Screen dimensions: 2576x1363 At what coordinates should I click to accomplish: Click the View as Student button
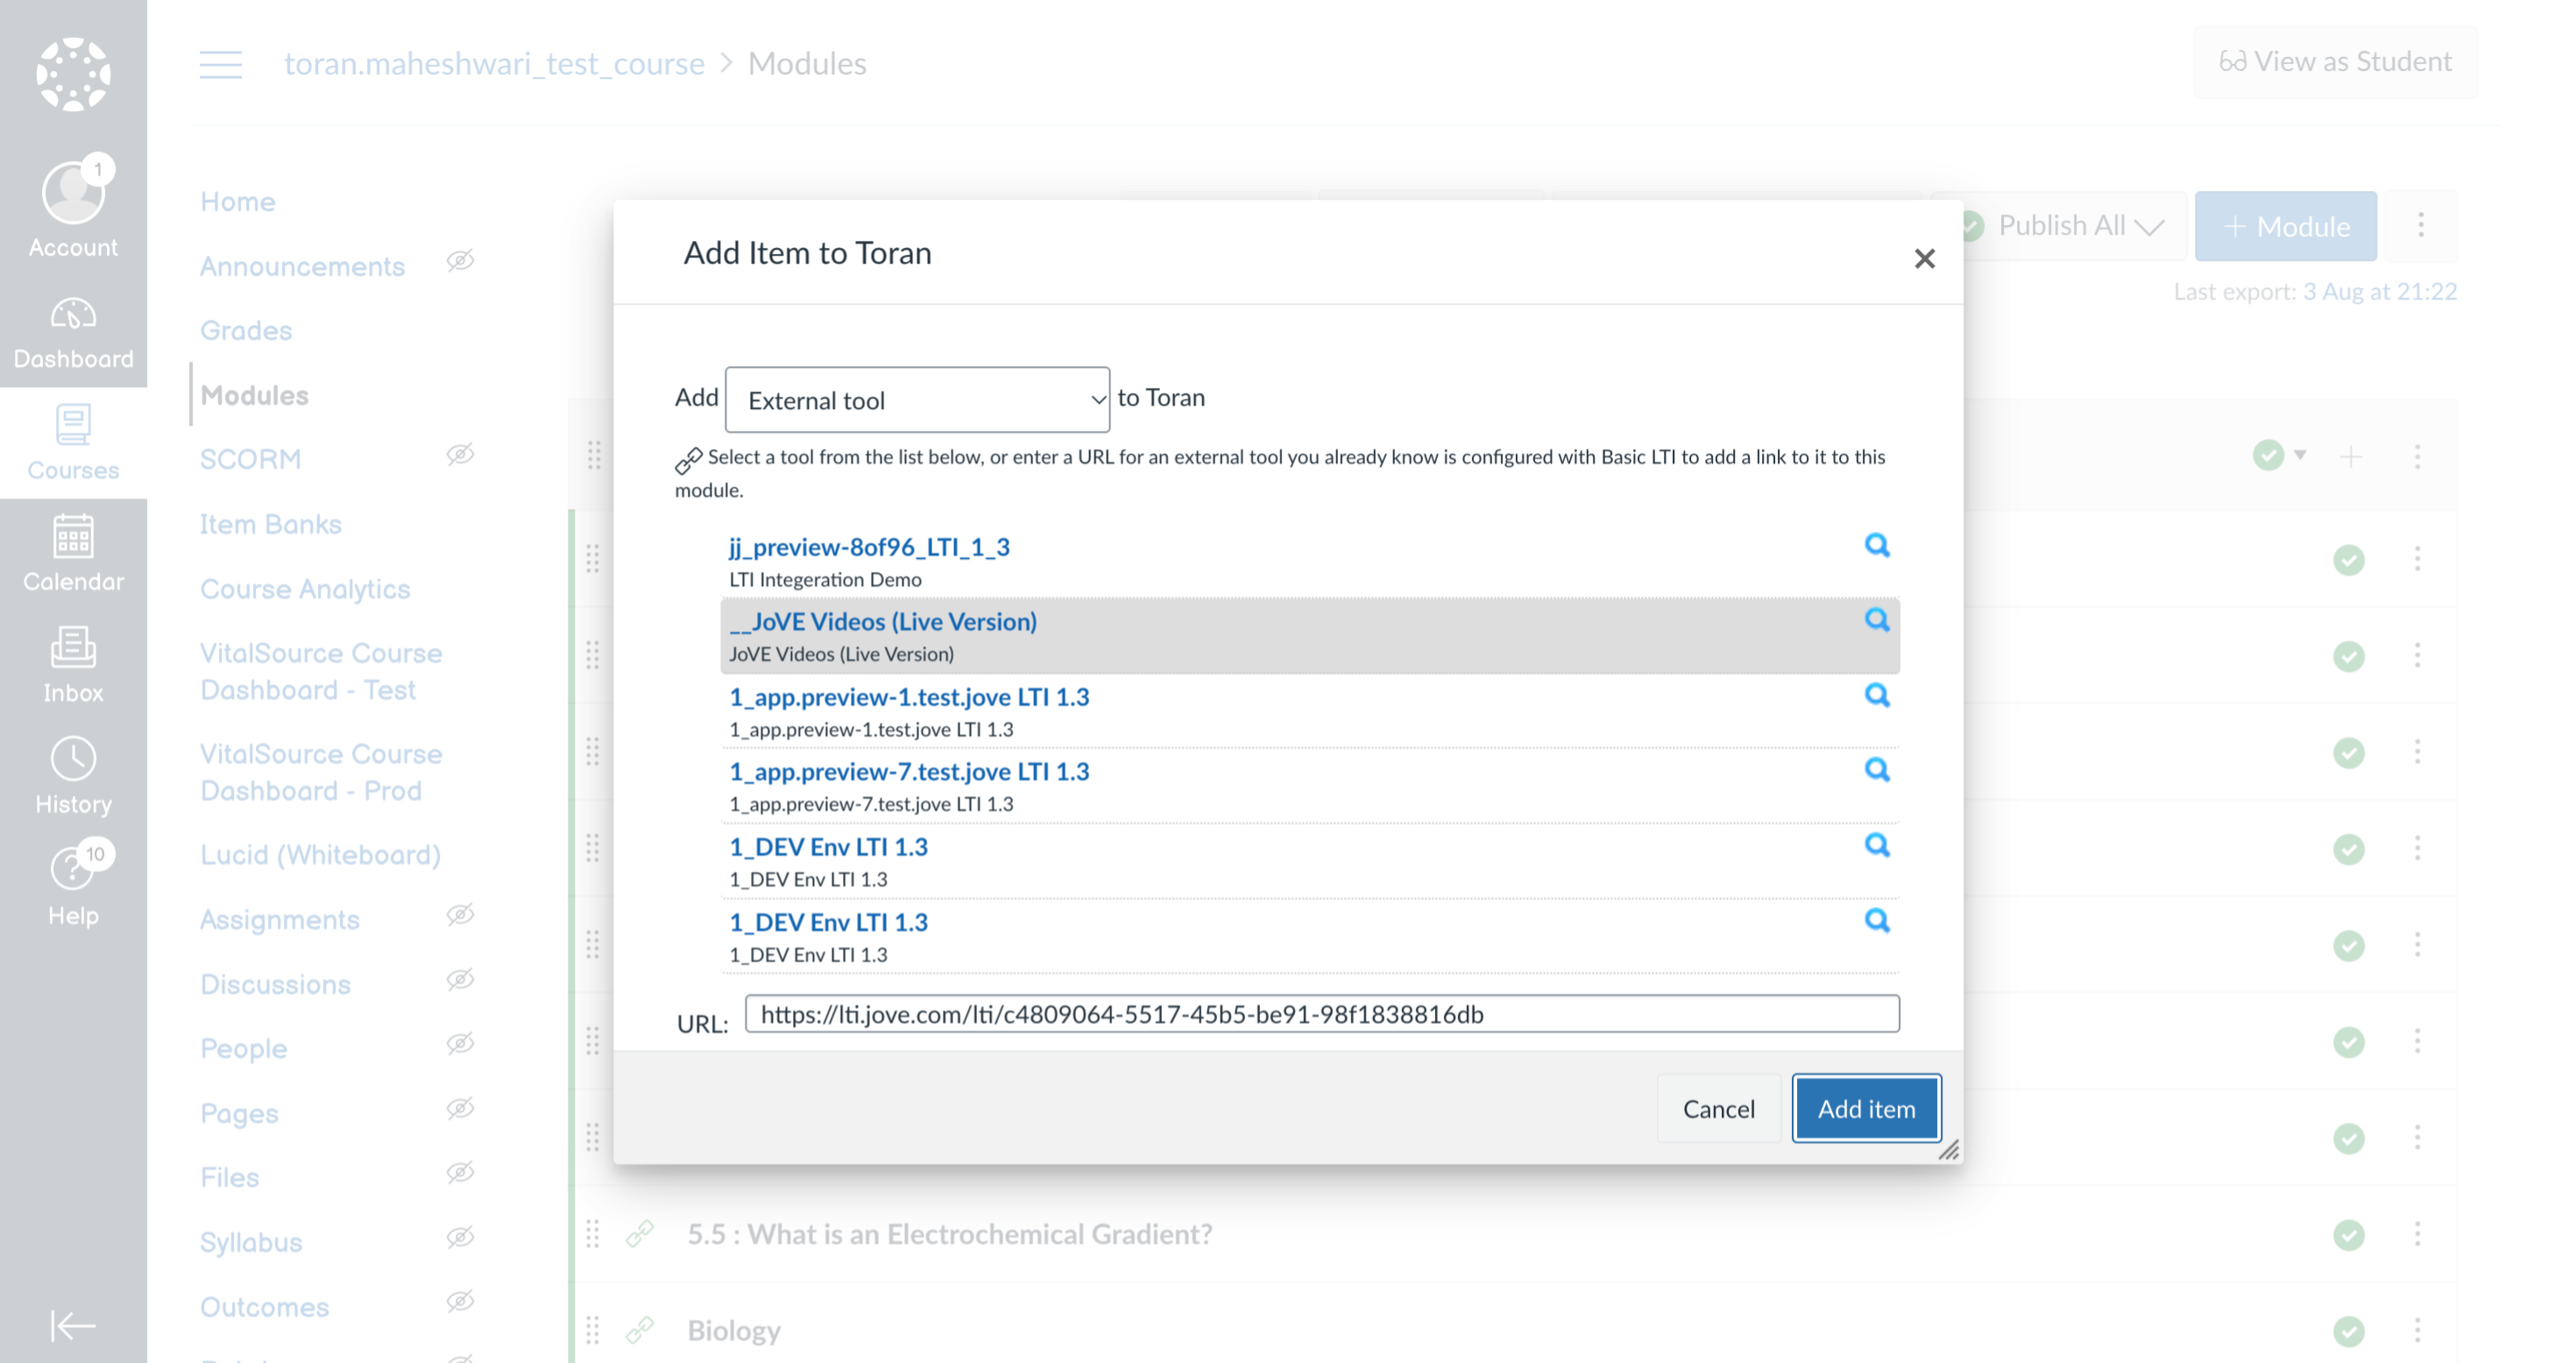click(2336, 62)
